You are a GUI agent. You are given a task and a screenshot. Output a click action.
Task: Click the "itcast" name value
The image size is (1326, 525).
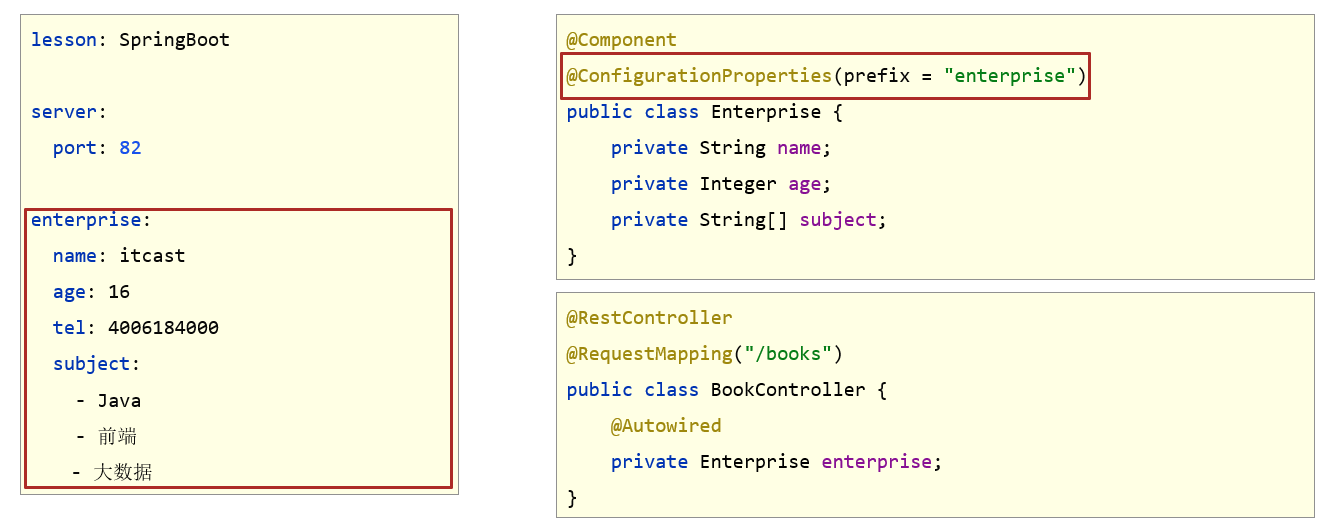coord(152,256)
